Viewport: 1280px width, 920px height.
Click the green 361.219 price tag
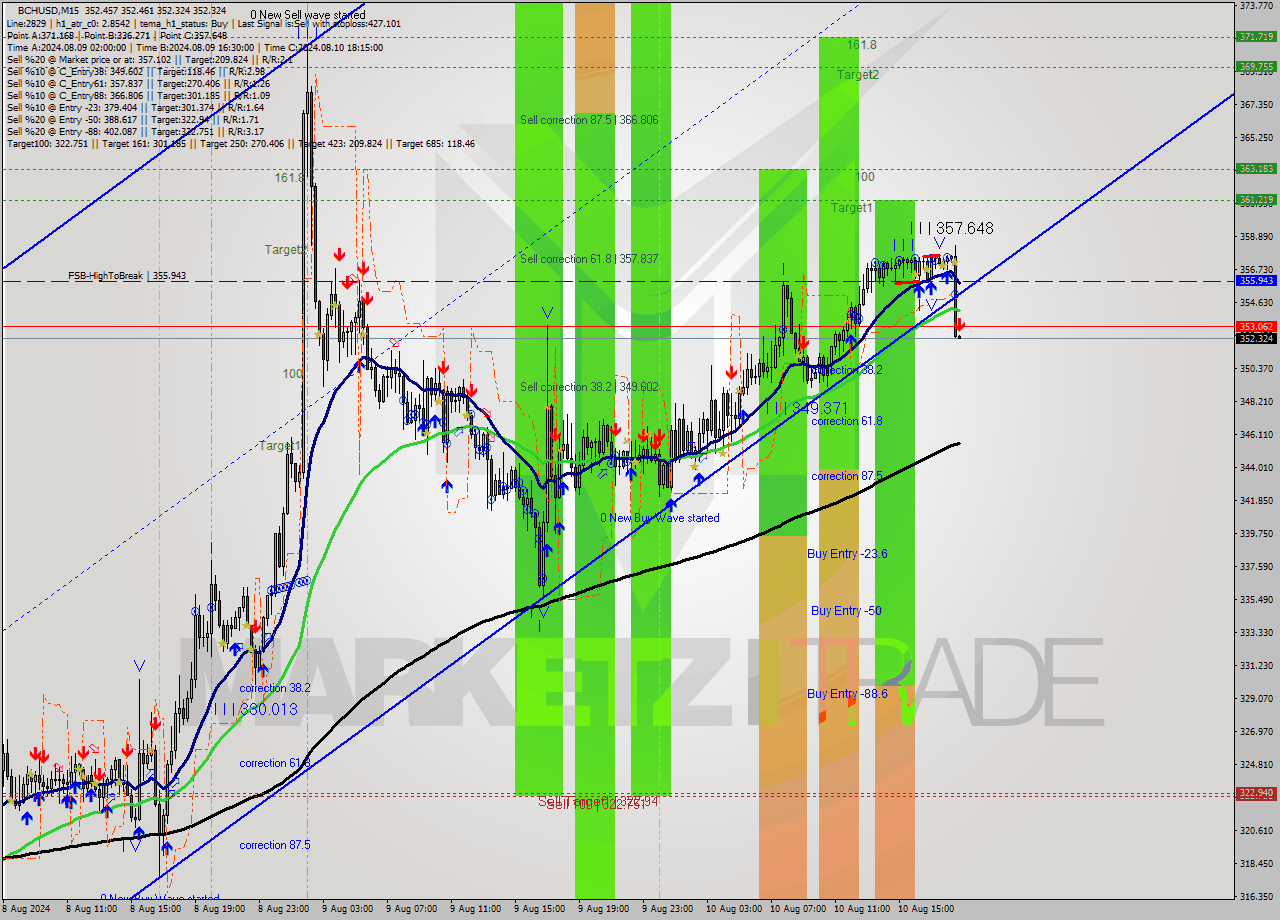point(1256,200)
